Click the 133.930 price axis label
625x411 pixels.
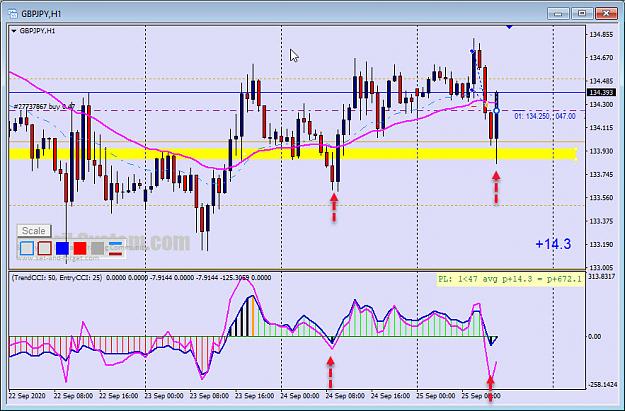(601, 151)
